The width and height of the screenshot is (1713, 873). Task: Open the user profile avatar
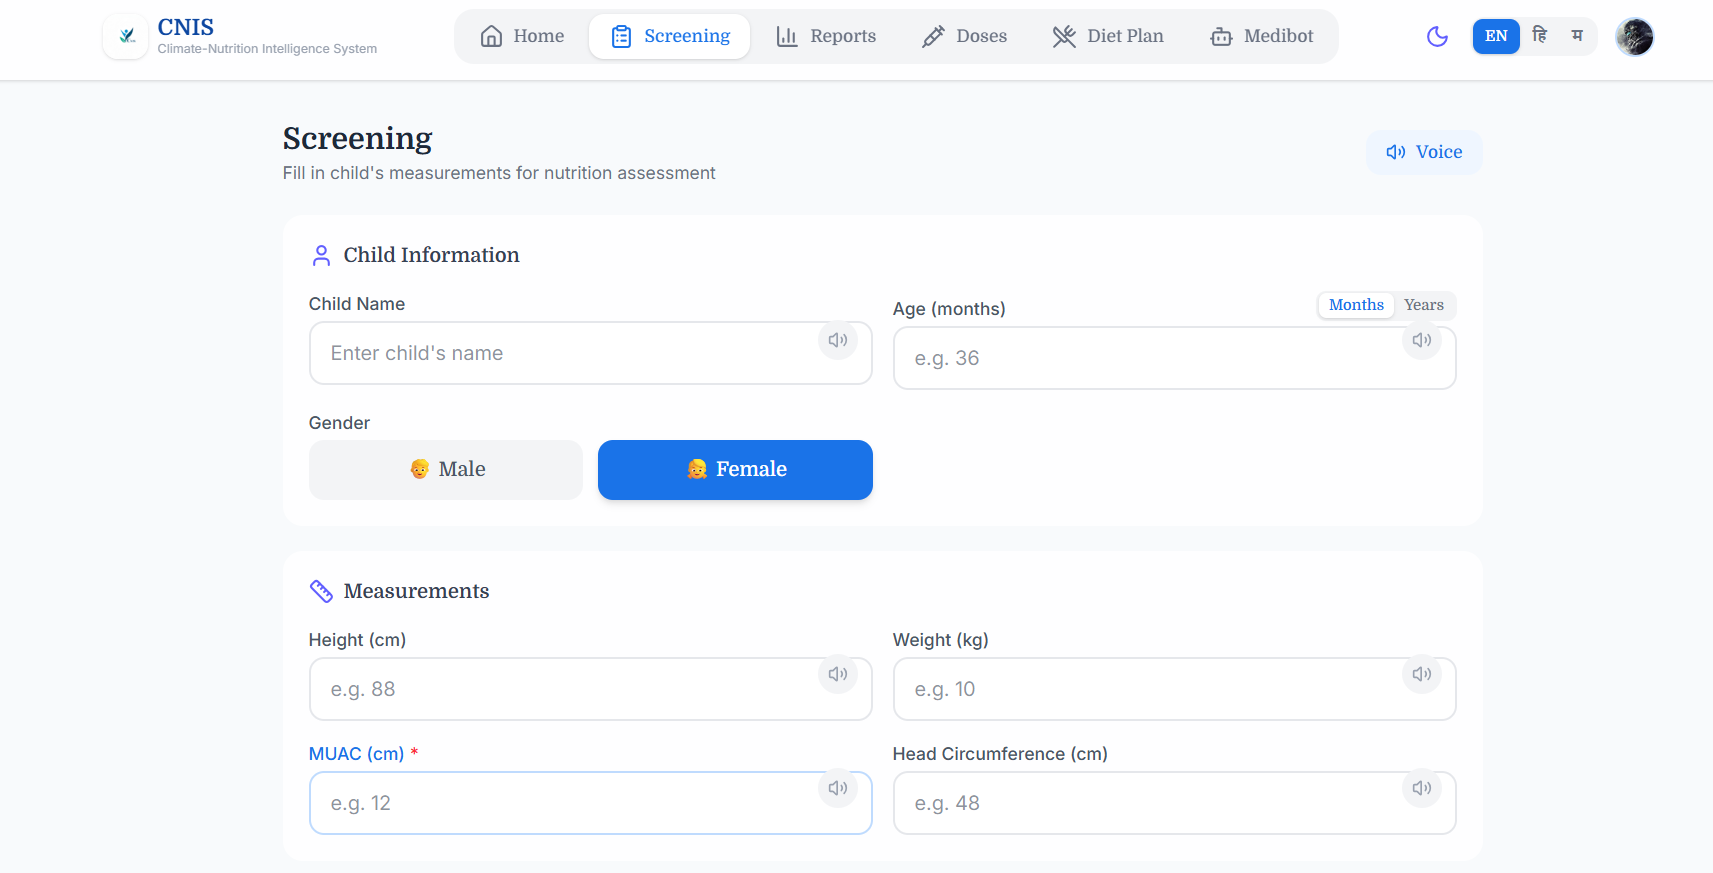[x=1635, y=37]
